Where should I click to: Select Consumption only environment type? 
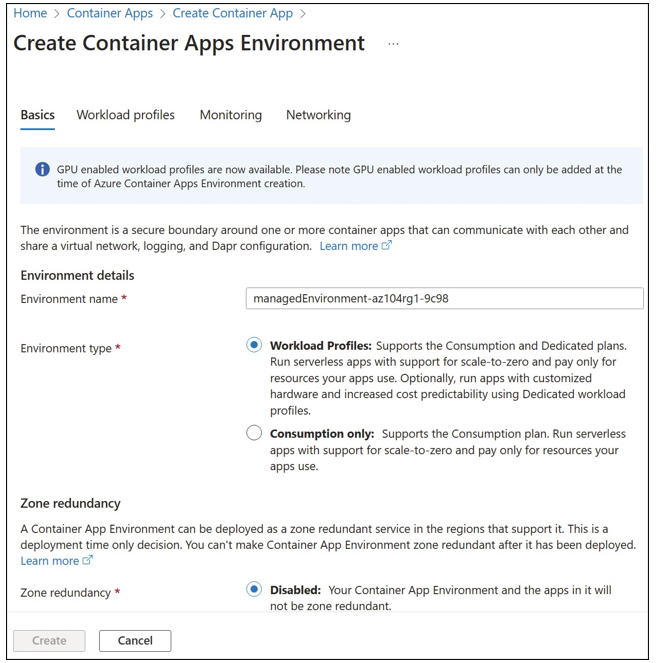tap(254, 433)
